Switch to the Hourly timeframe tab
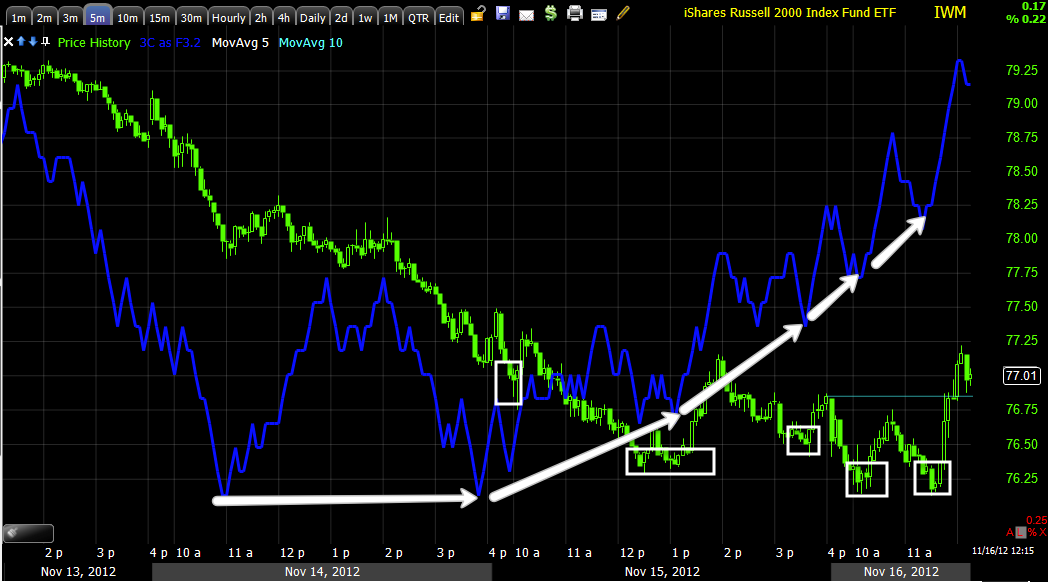Screen dimensions: 1048x582 click(x=229, y=17)
